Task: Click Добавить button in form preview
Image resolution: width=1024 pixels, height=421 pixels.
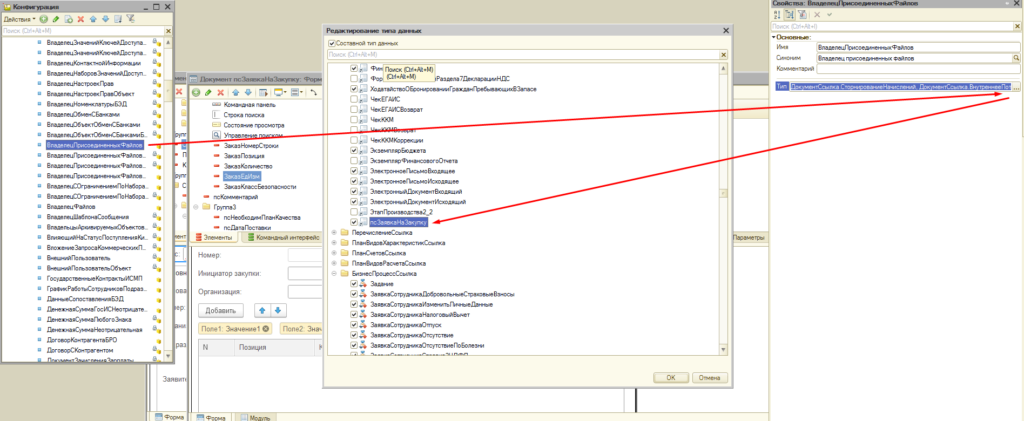Action: coord(220,311)
